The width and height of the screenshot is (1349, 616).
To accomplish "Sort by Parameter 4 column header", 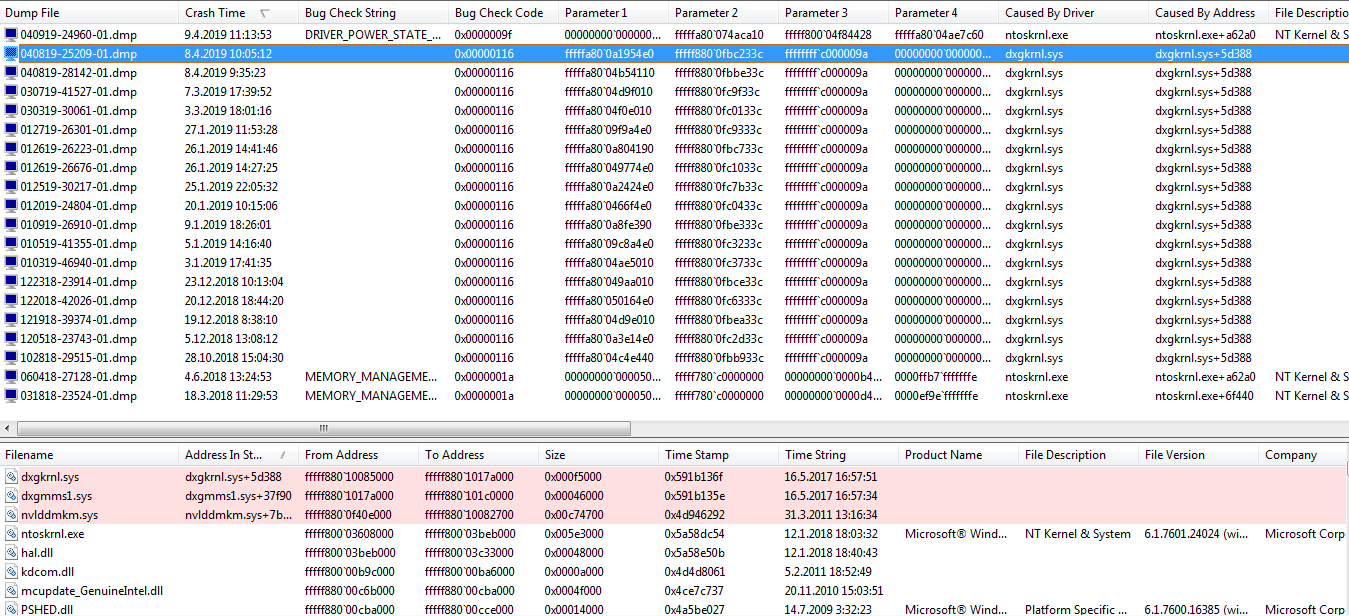I will point(944,13).
